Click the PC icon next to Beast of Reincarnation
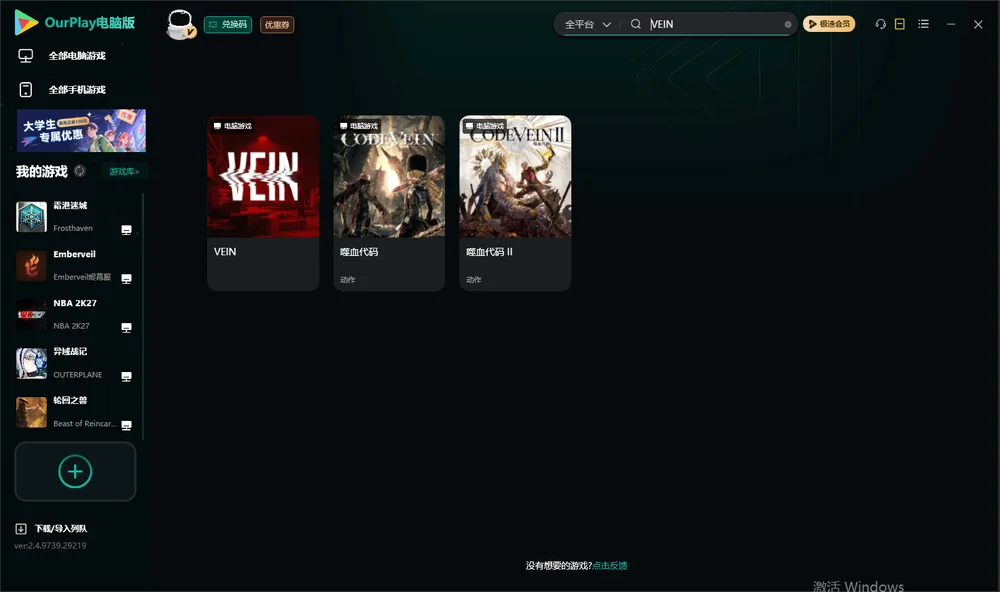The height and width of the screenshot is (592, 1000). pyautogui.click(x=126, y=426)
